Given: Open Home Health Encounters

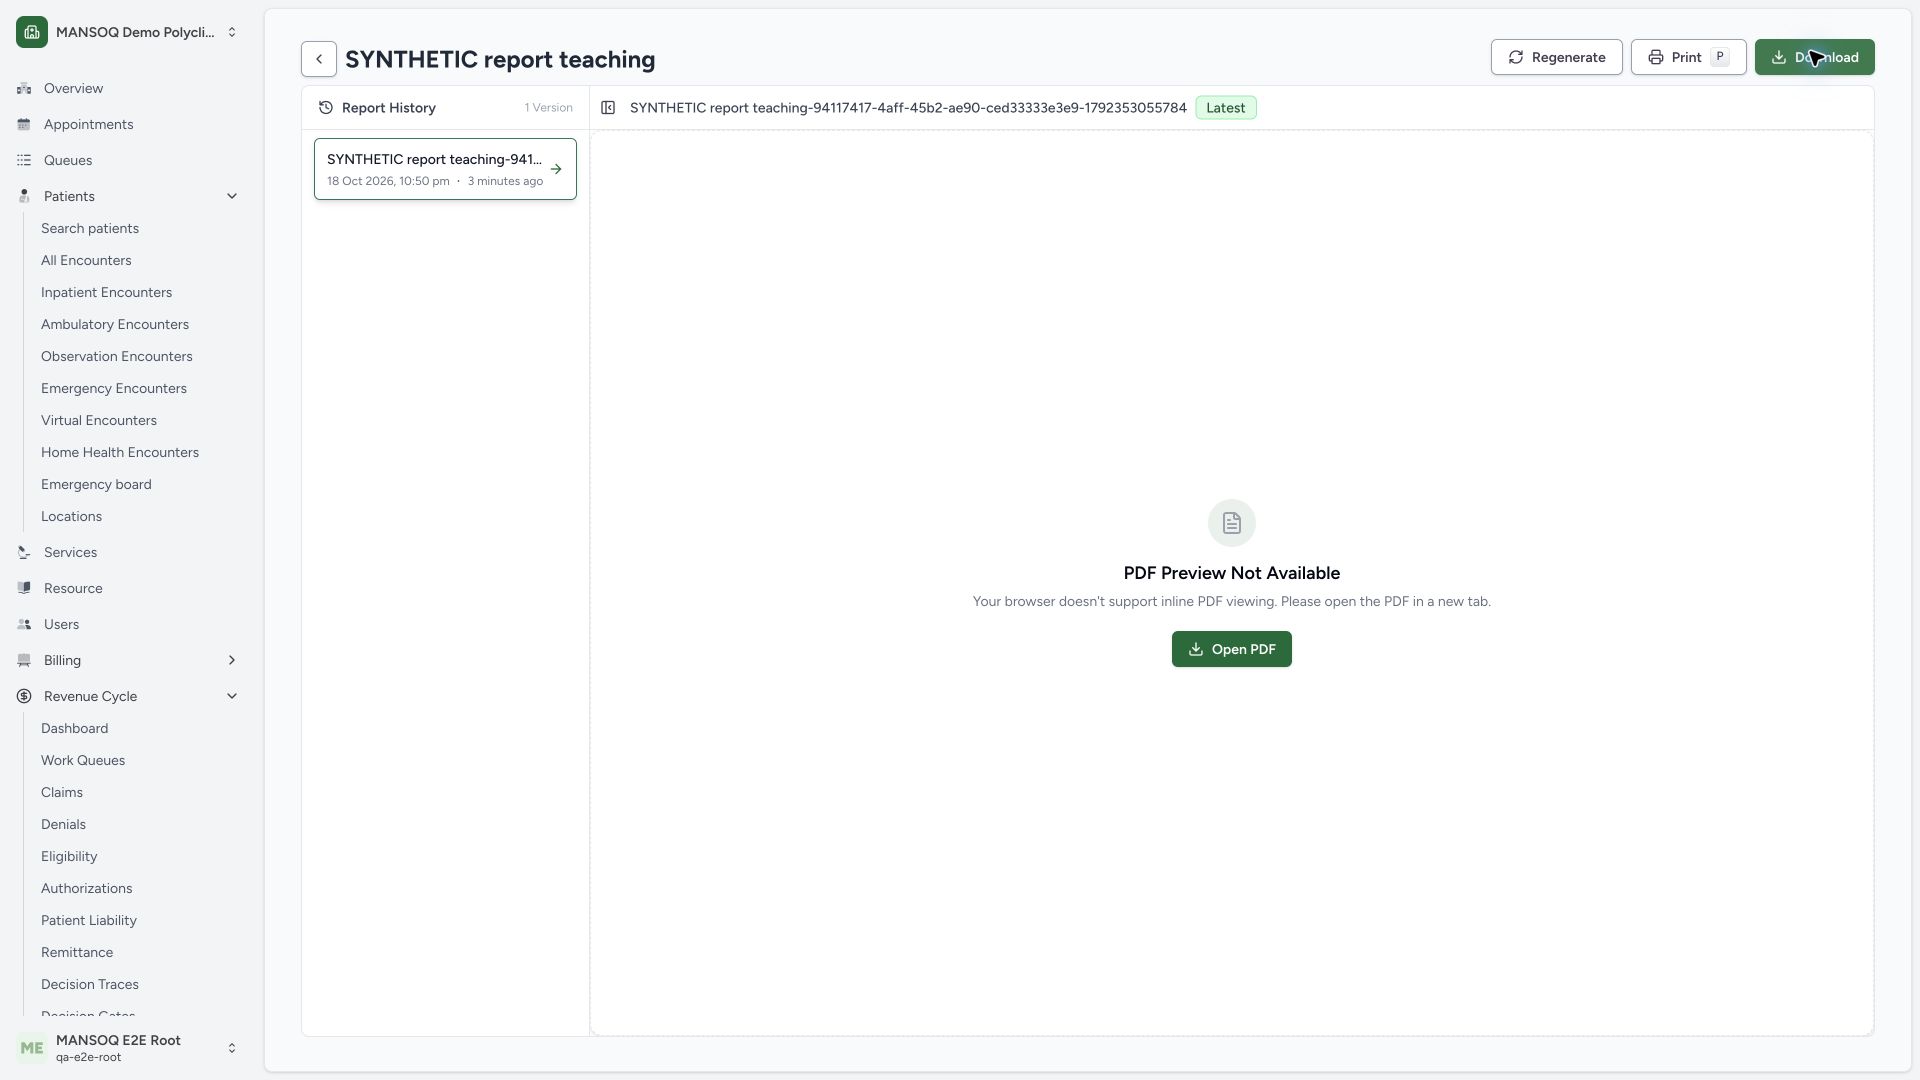Looking at the screenshot, I should 120,452.
